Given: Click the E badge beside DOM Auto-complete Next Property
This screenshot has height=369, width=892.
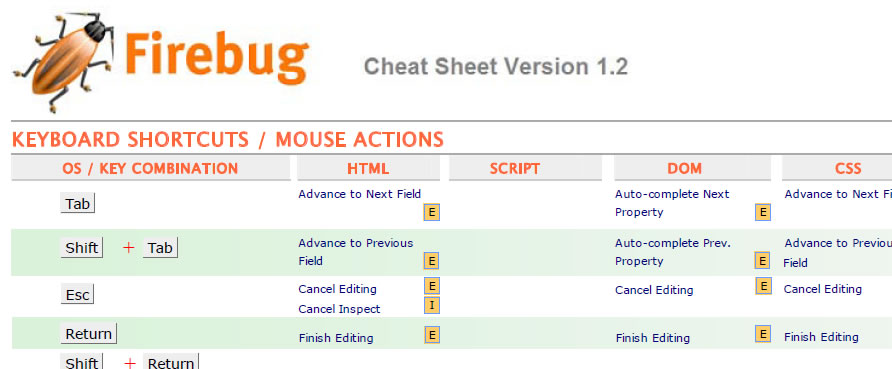Looking at the screenshot, I should click(x=763, y=213).
